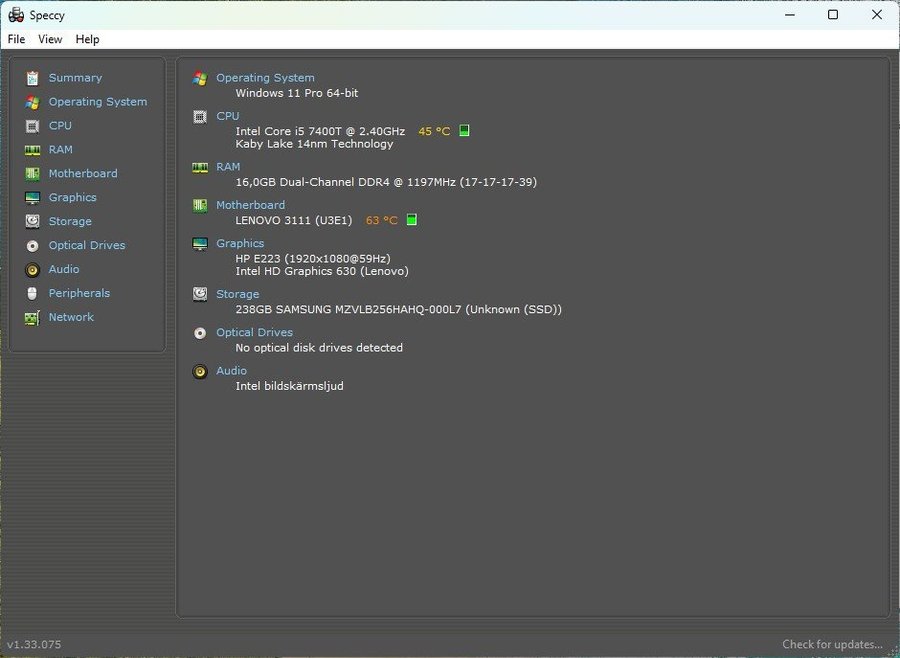Viewport: 900px width, 658px height.
Task: Click HP E223 (1920x1080@59Hz) text
Action: 313,259
